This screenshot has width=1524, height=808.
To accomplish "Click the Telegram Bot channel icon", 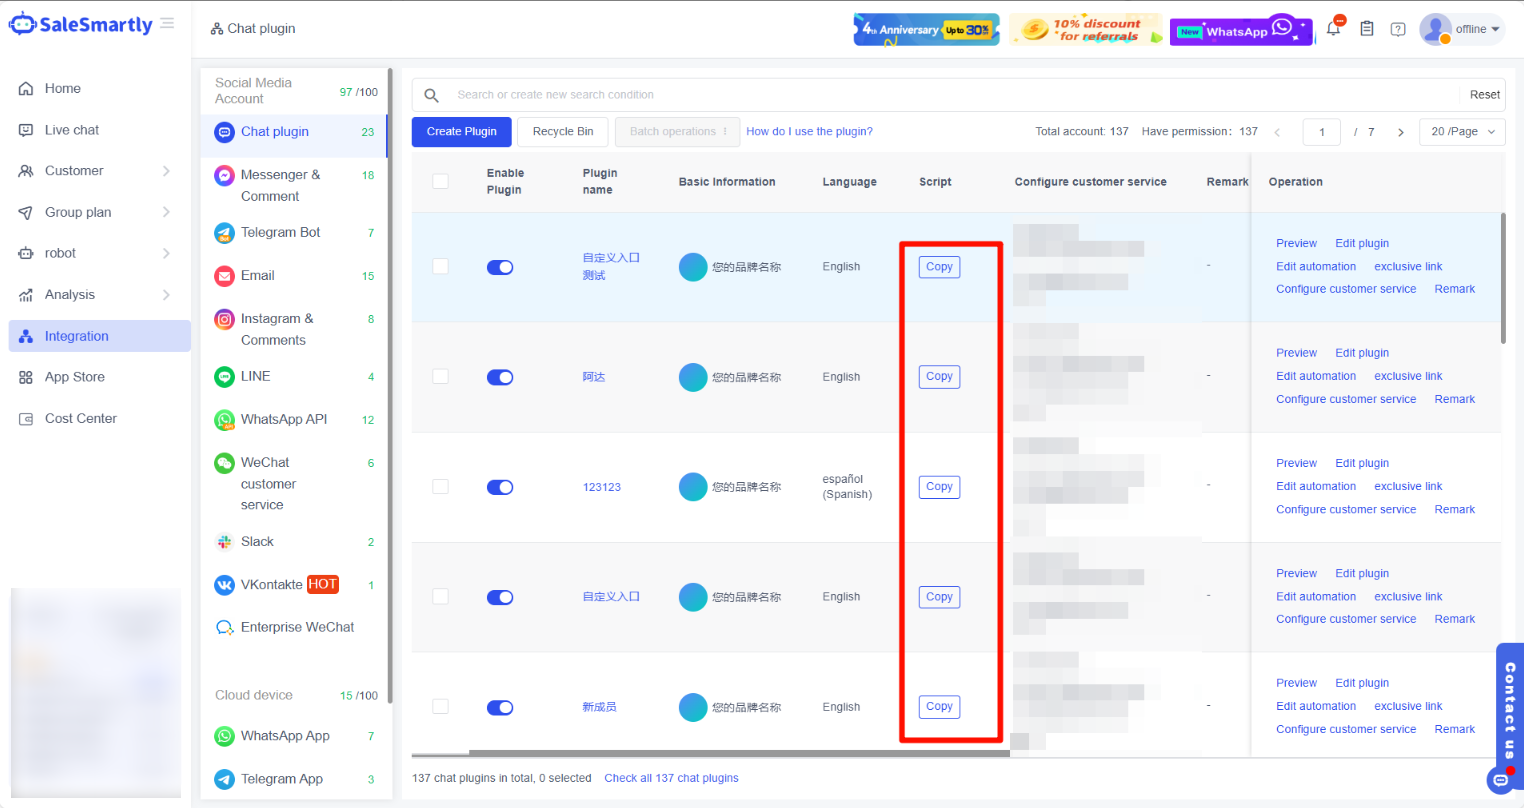I will 225,233.
